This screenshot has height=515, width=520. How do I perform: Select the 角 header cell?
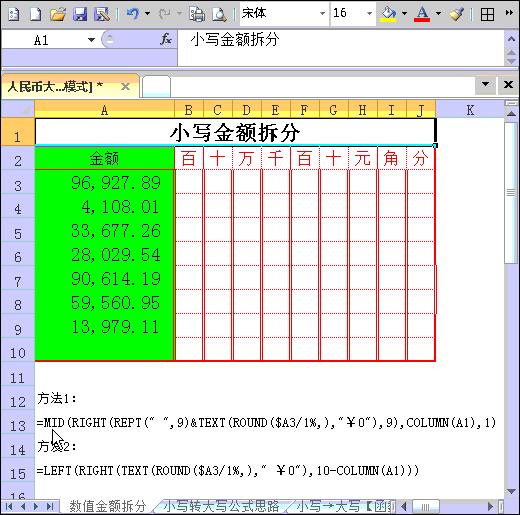click(391, 158)
